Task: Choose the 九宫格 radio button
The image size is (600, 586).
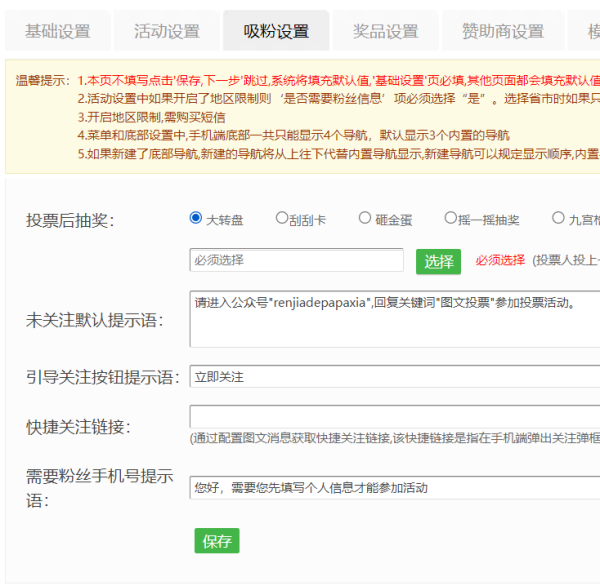Action: 558,218
